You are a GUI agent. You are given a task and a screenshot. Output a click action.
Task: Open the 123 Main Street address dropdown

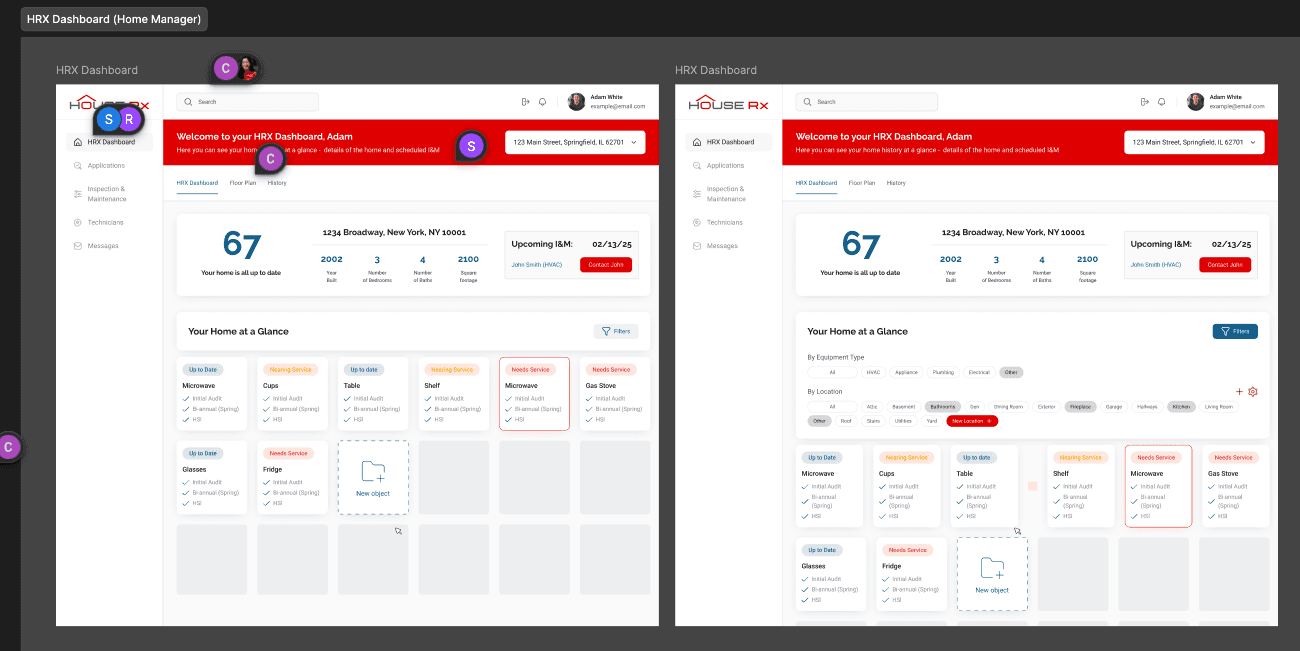[575, 142]
